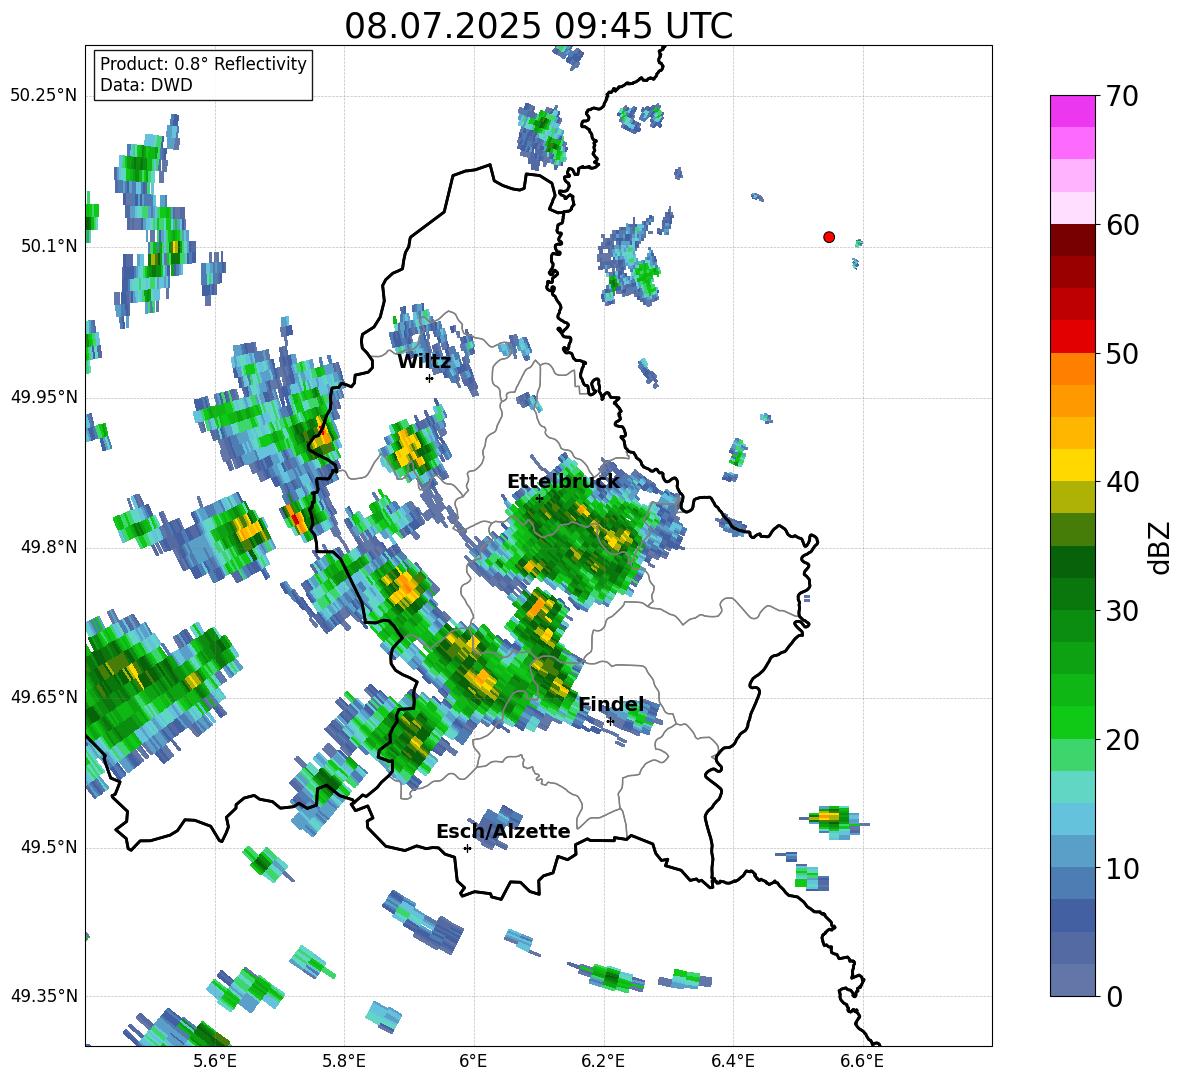The image size is (1184, 1081).
Task: Click the cross marker at Wiltz
Action: [429, 378]
